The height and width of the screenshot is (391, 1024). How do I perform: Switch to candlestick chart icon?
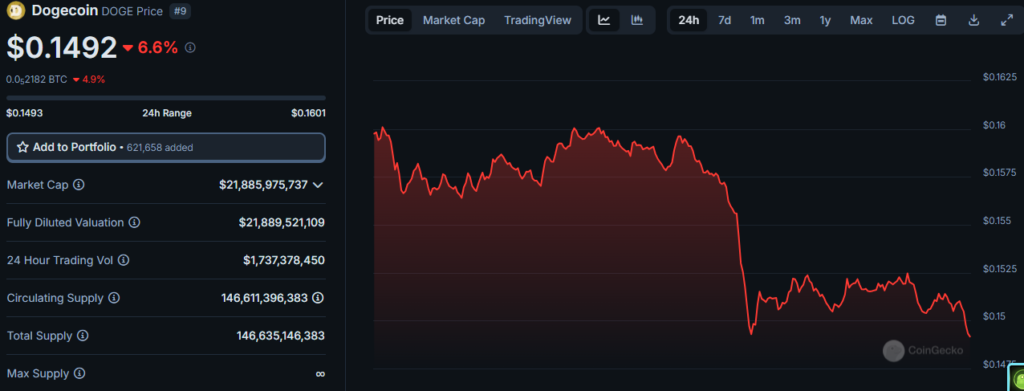click(x=637, y=20)
